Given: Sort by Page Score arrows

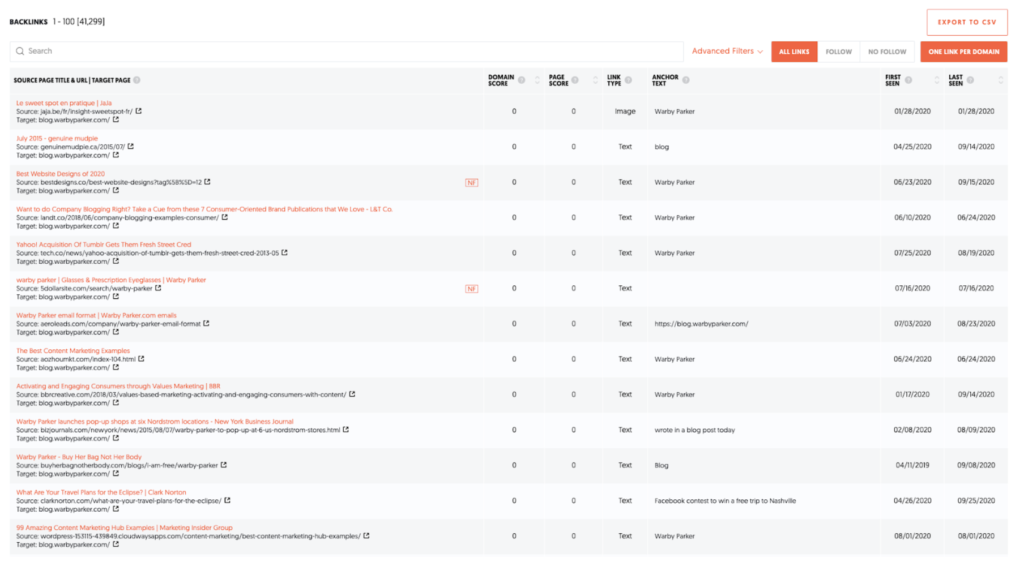Looking at the screenshot, I should [x=595, y=80].
